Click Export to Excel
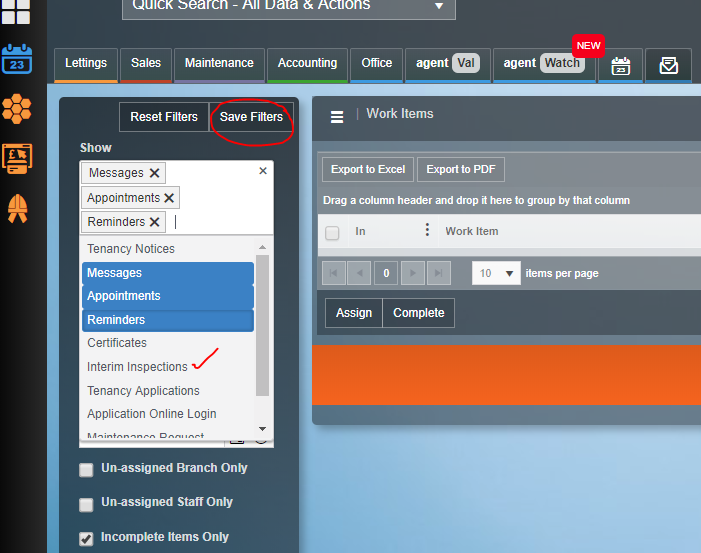This screenshot has width=701, height=553. point(367,169)
